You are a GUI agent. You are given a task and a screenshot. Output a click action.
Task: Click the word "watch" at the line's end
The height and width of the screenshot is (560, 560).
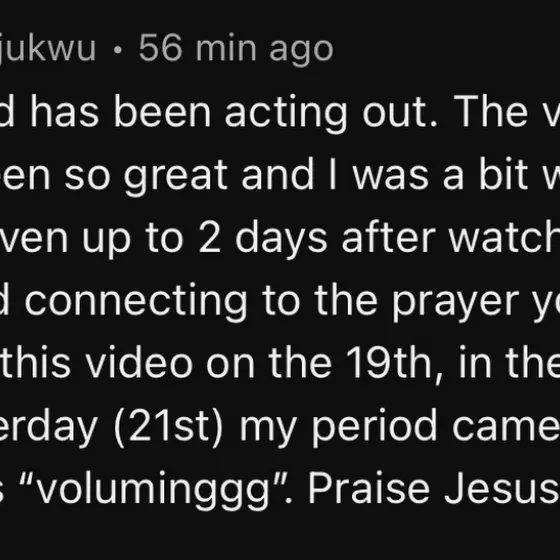(504, 236)
